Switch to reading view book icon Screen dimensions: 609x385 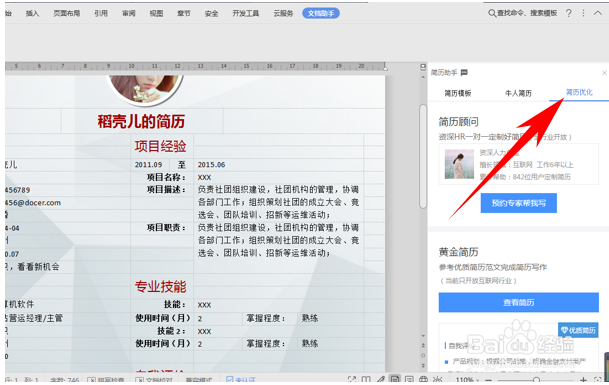pyautogui.click(x=366, y=380)
